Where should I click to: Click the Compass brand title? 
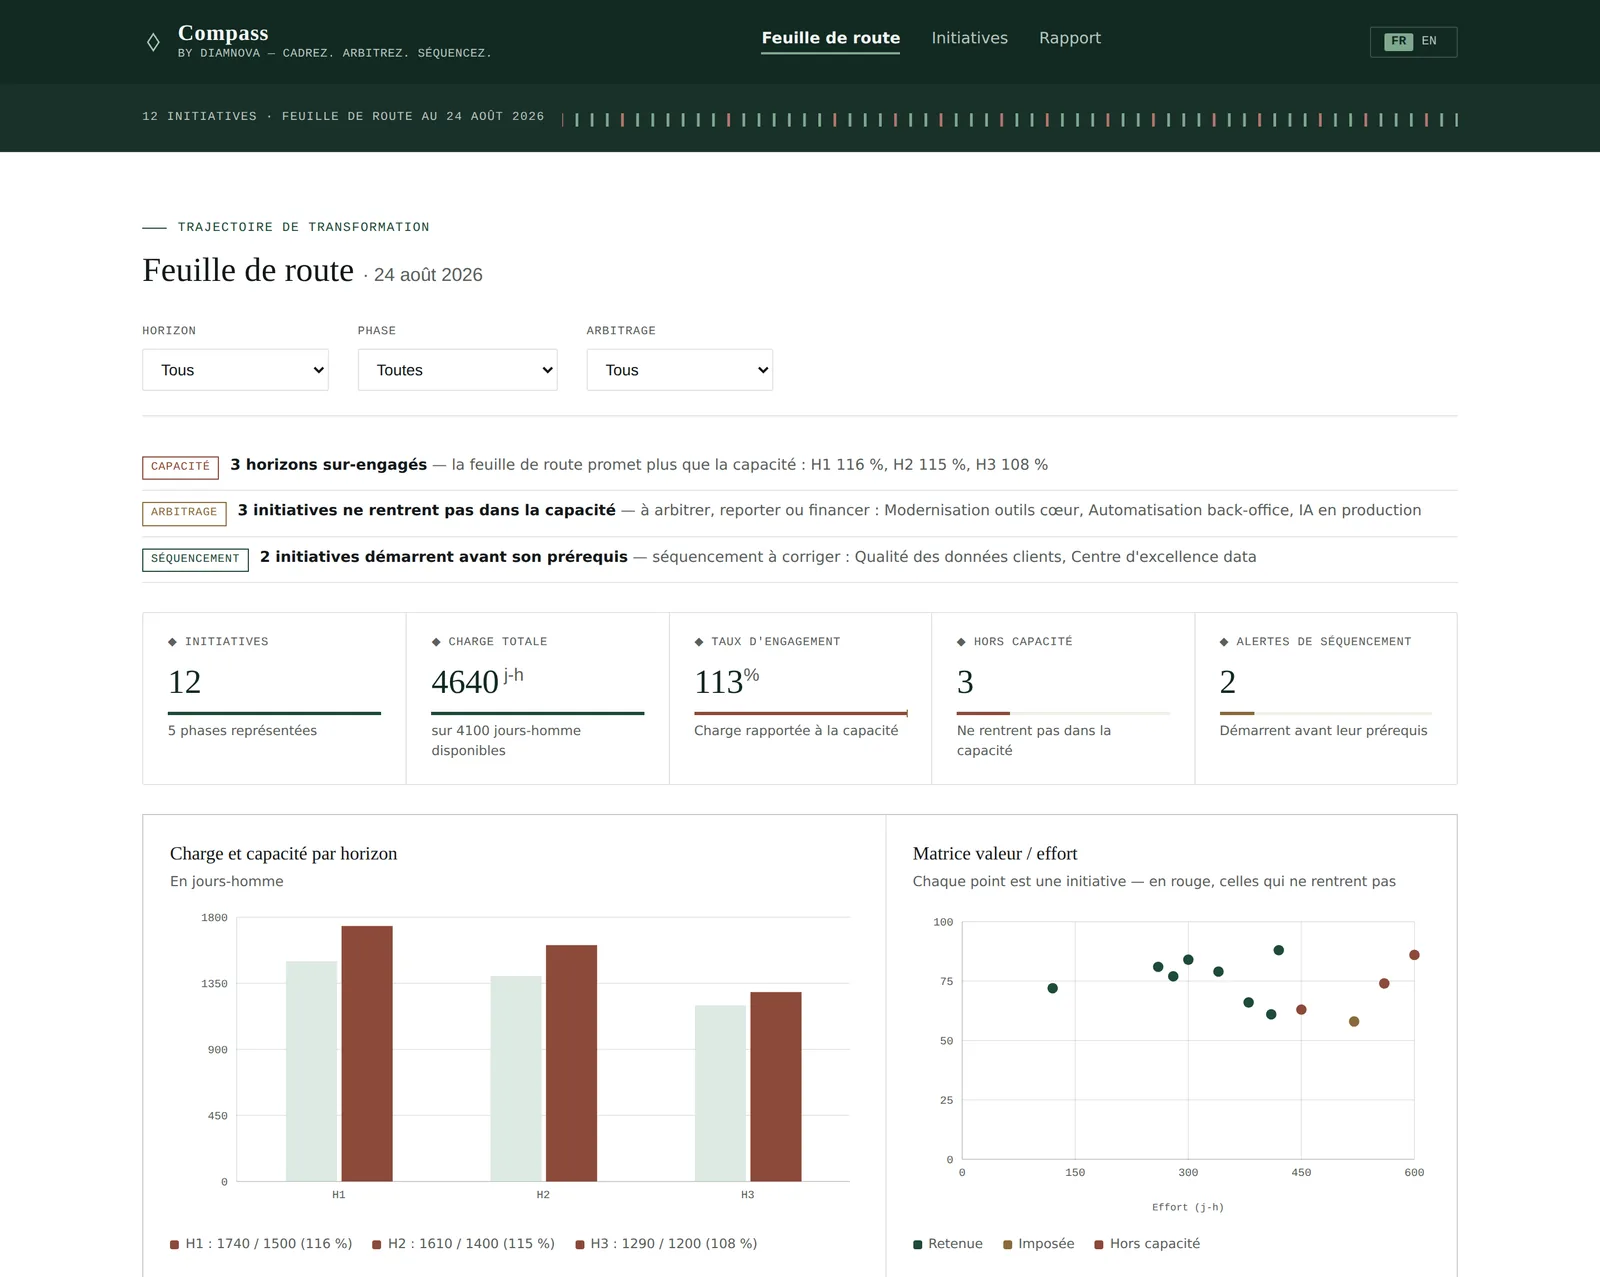click(x=223, y=33)
